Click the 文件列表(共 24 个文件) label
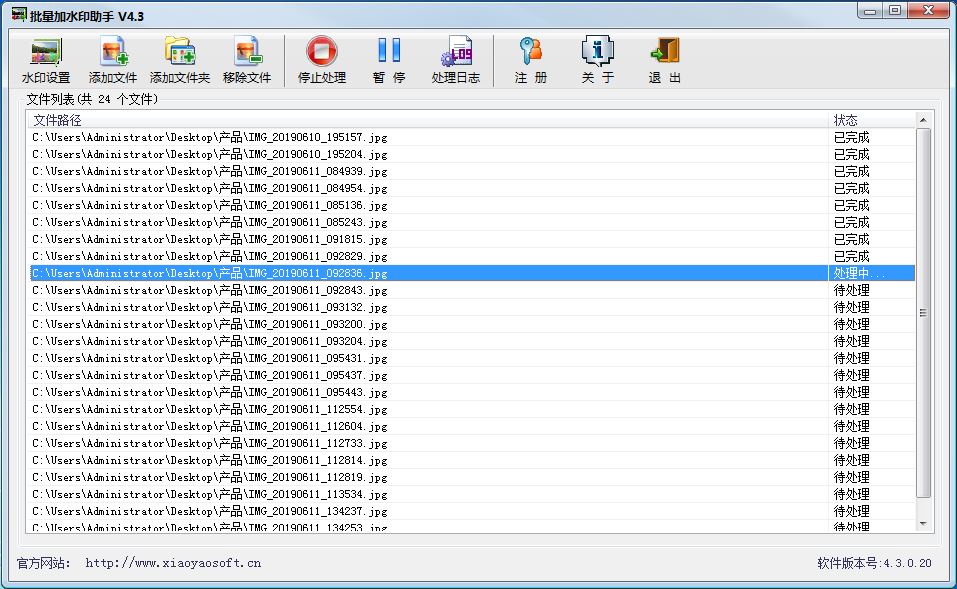The width and height of the screenshot is (957, 589). click(x=92, y=99)
